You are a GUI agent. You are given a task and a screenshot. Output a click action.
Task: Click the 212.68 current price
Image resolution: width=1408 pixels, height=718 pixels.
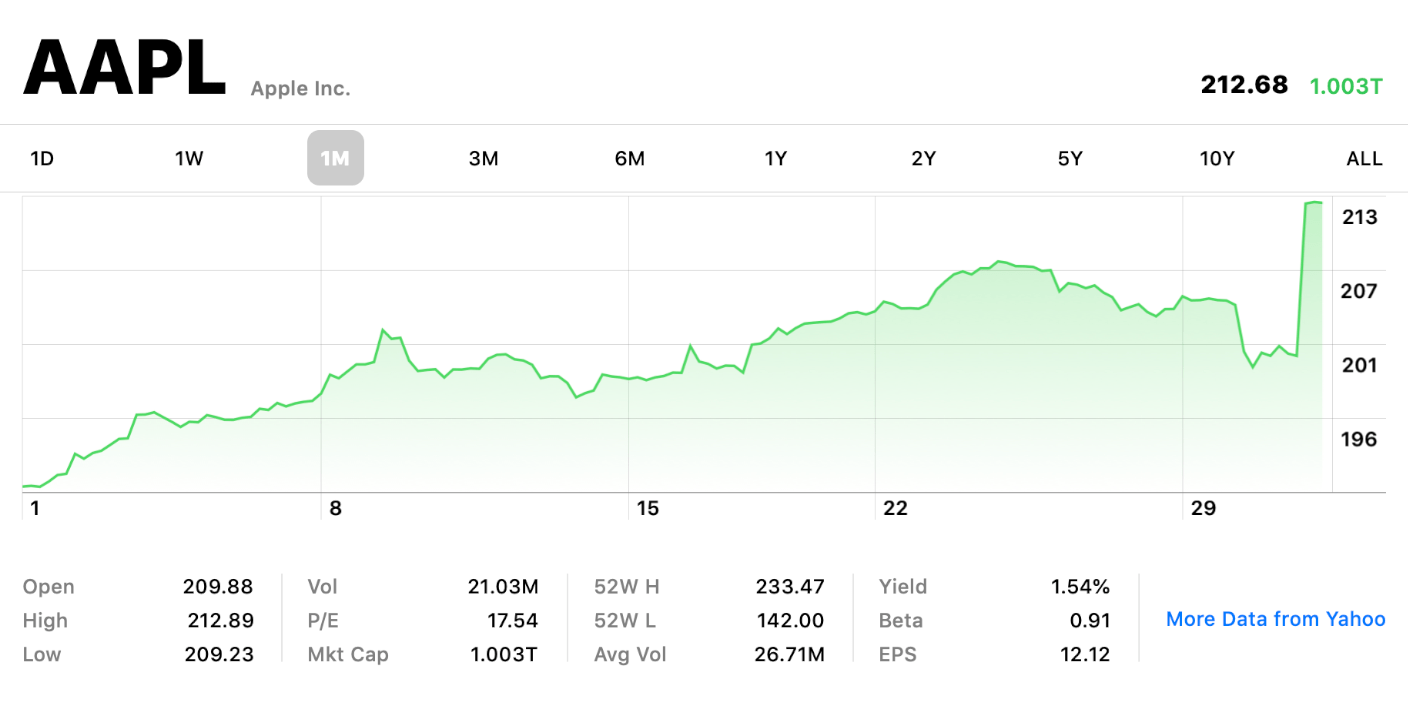pyautogui.click(x=1244, y=85)
